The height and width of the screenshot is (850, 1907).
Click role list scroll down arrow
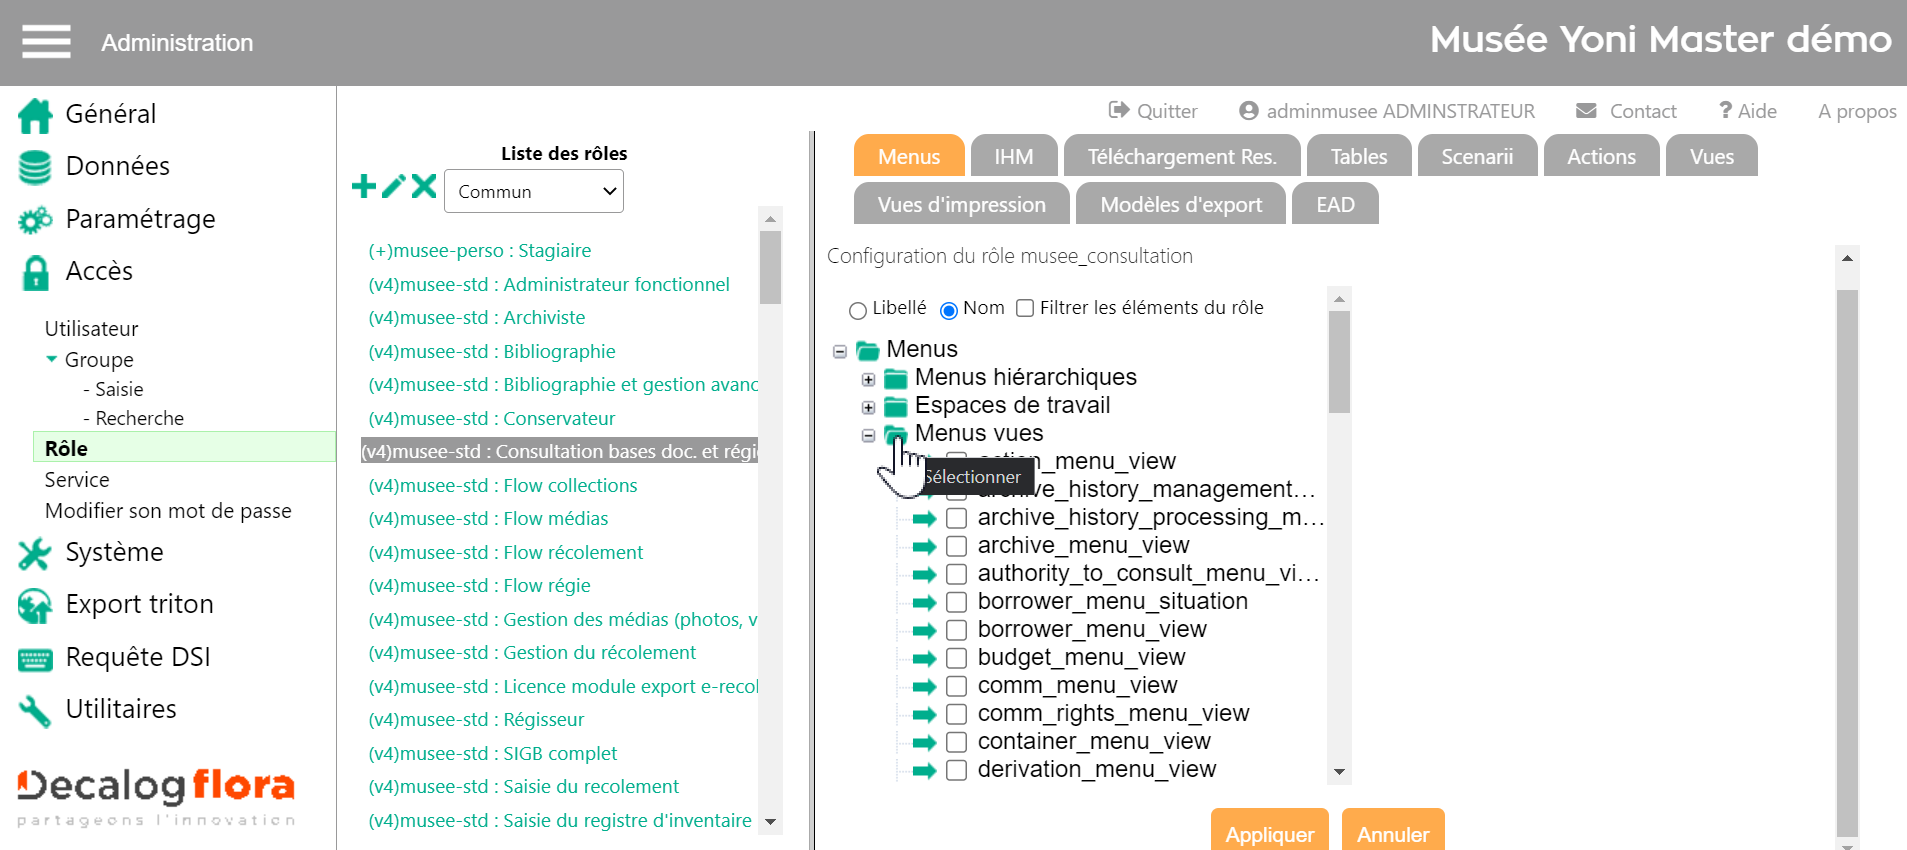click(x=770, y=822)
